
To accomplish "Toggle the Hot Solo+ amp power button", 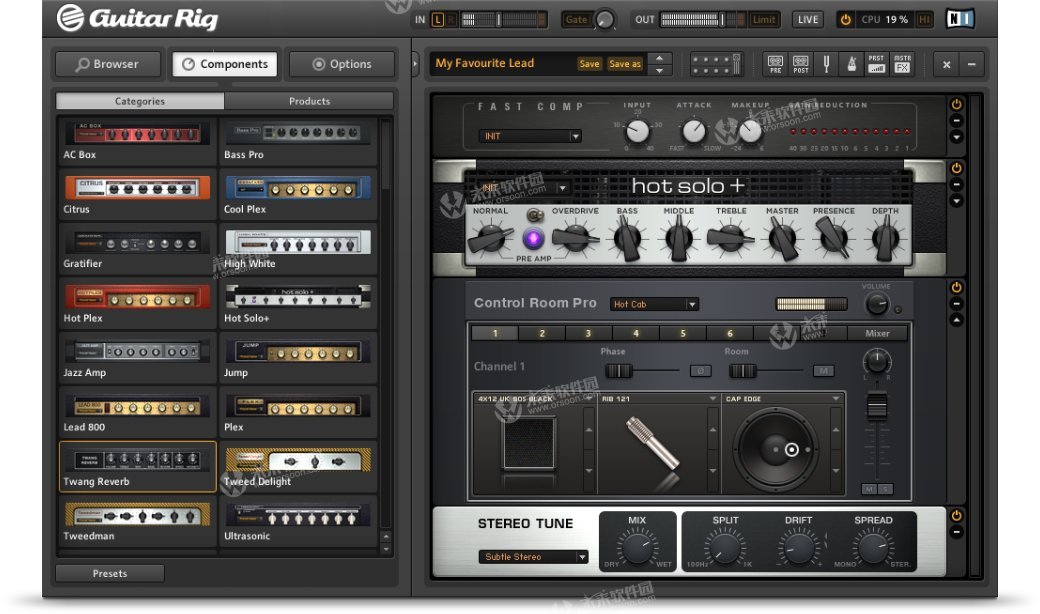I will [956, 168].
